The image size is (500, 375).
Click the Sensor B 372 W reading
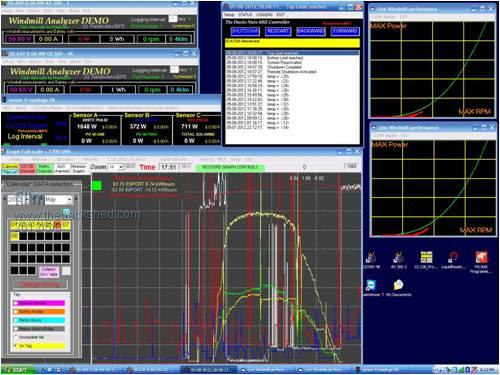pos(138,127)
